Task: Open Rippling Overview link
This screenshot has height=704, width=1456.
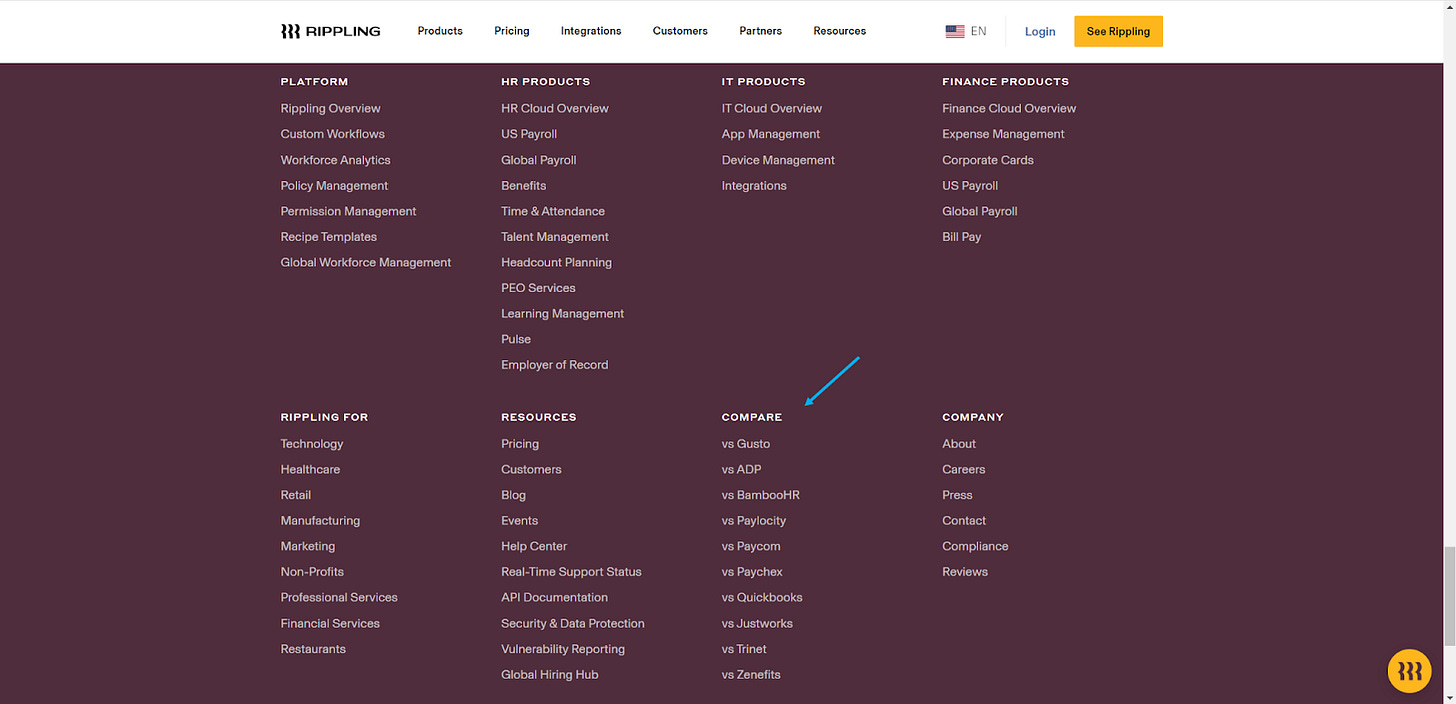Action: click(330, 108)
